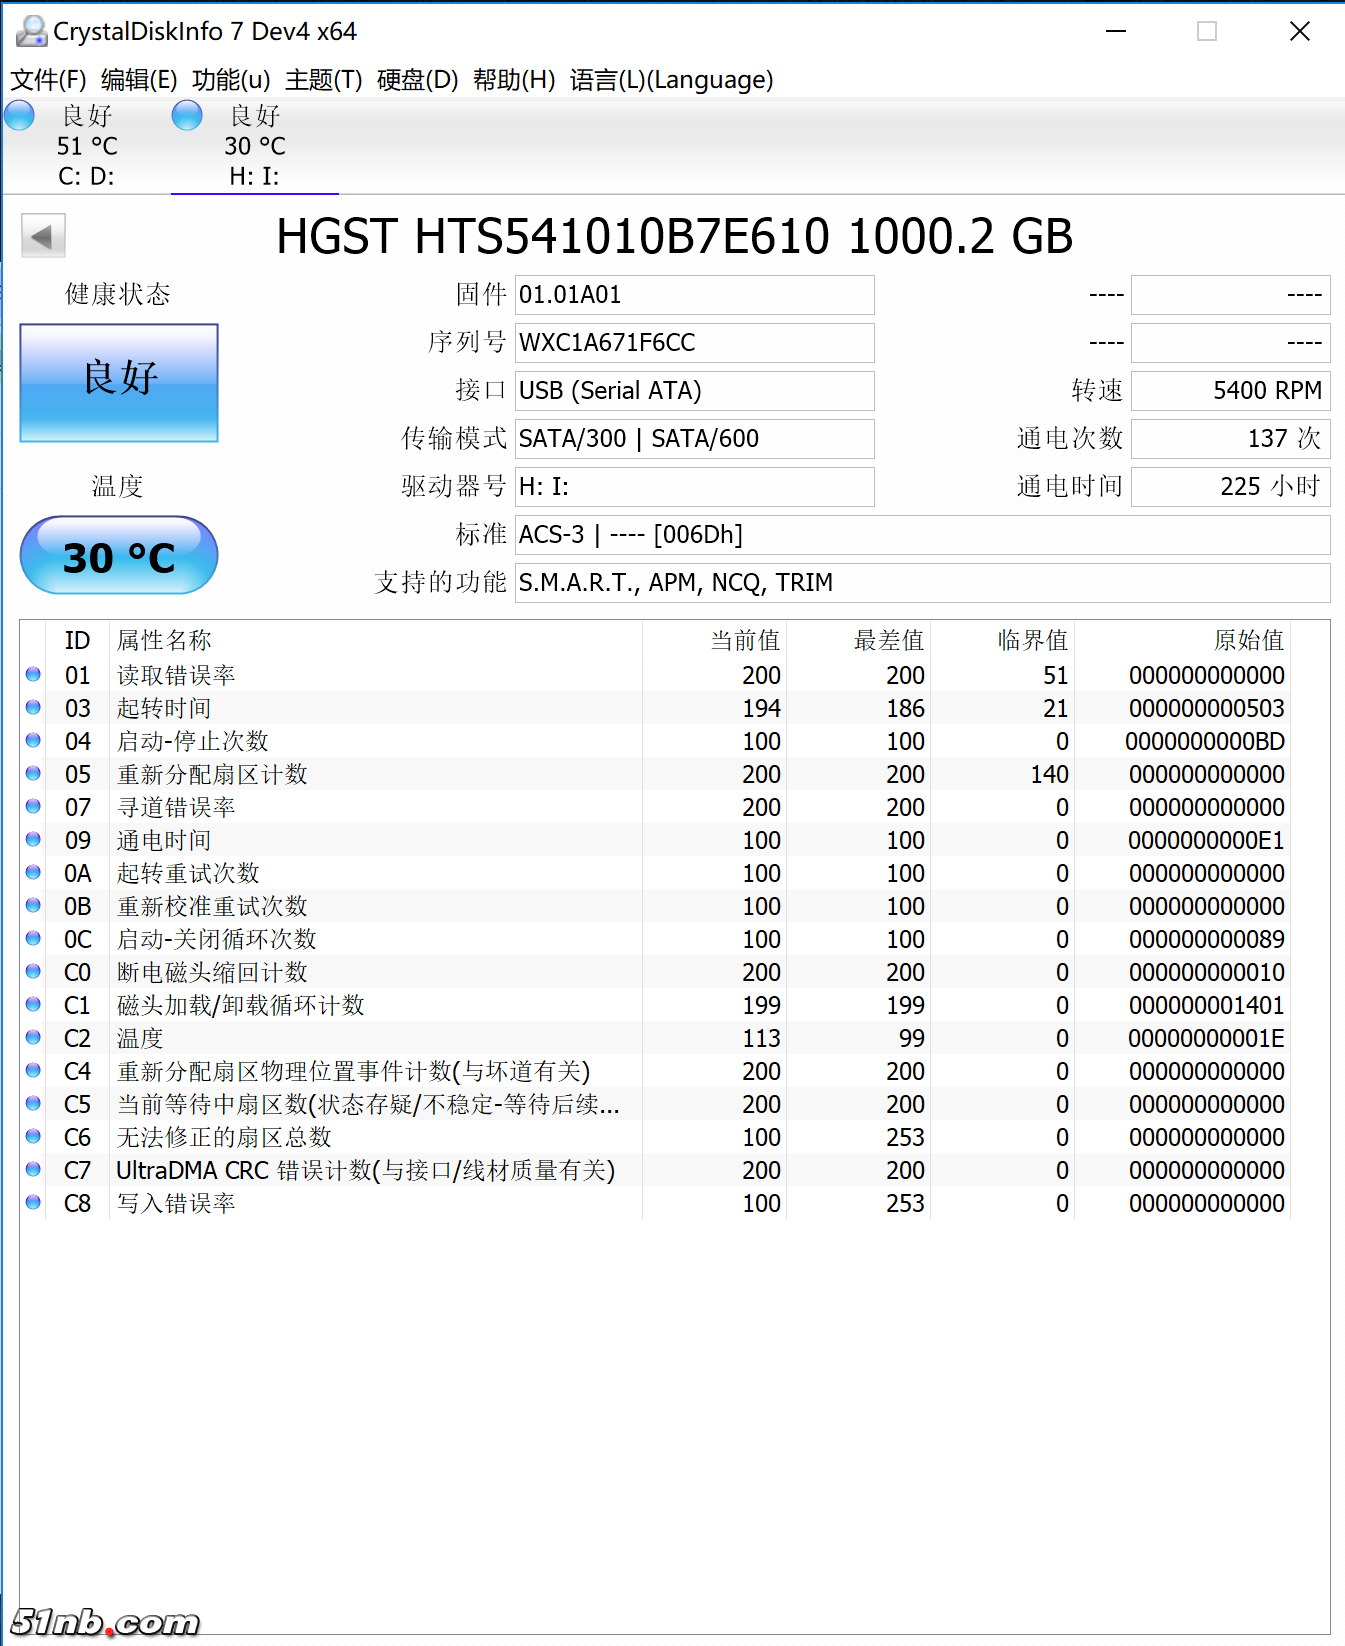Image resolution: width=1345 pixels, height=1646 pixels.
Task: Select the C4 重新分配扇区物理位置事件计数 row
Action: point(353,1071)
